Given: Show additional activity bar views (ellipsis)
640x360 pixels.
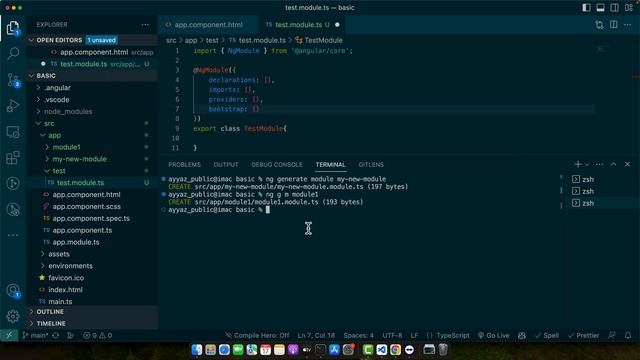Looking at the screenshot, I should click(13, 235).
